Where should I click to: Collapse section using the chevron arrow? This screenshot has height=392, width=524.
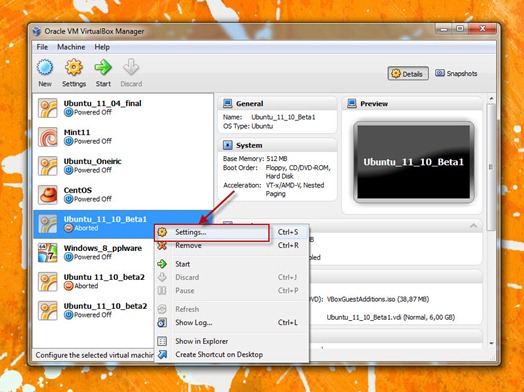pyautogui.click(x=473, y=226)
